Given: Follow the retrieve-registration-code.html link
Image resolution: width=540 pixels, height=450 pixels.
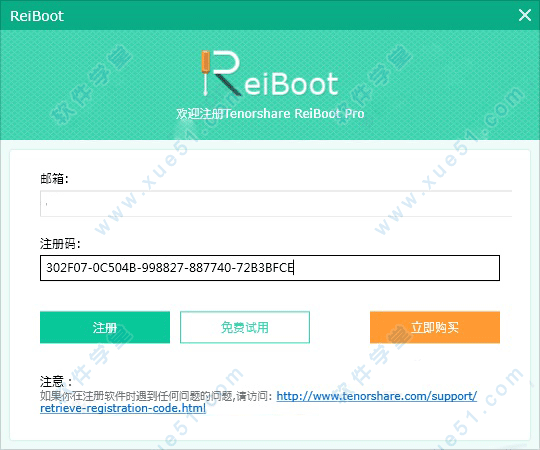Looking at the screenshot, I should click(x=123, y=408).
